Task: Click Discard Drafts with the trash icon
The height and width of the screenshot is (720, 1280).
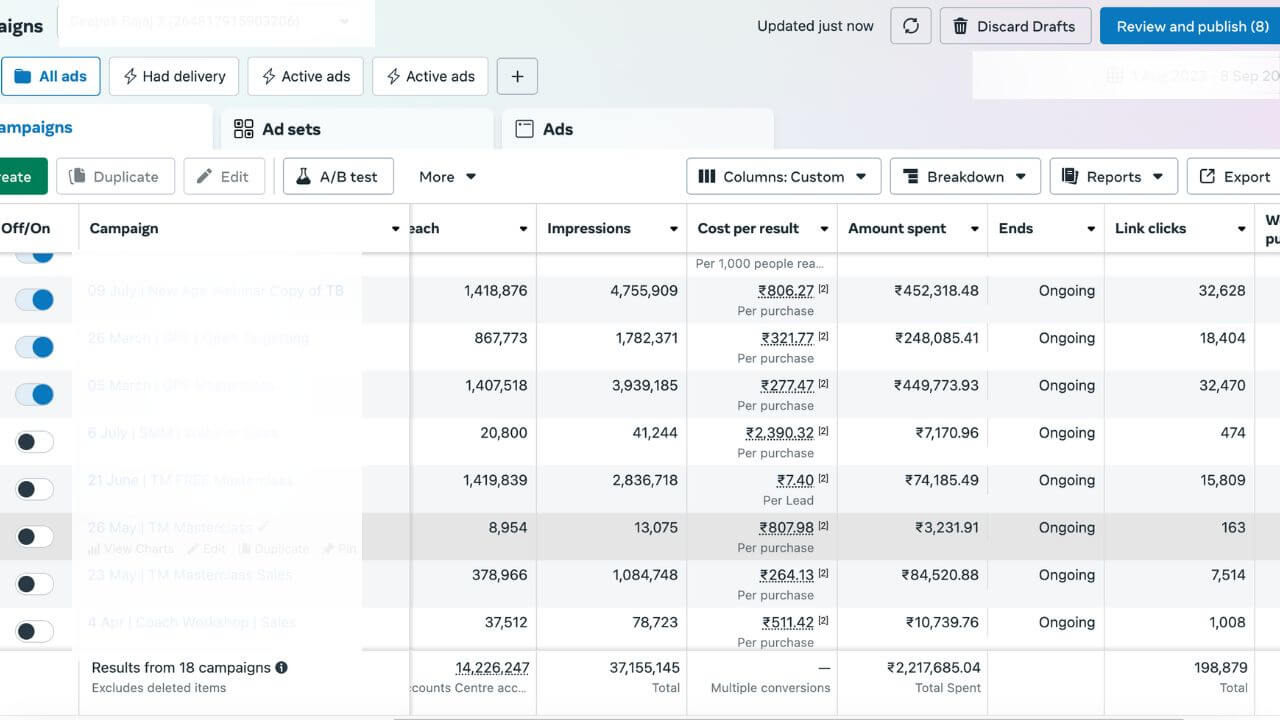Action: coord(1013,26)
